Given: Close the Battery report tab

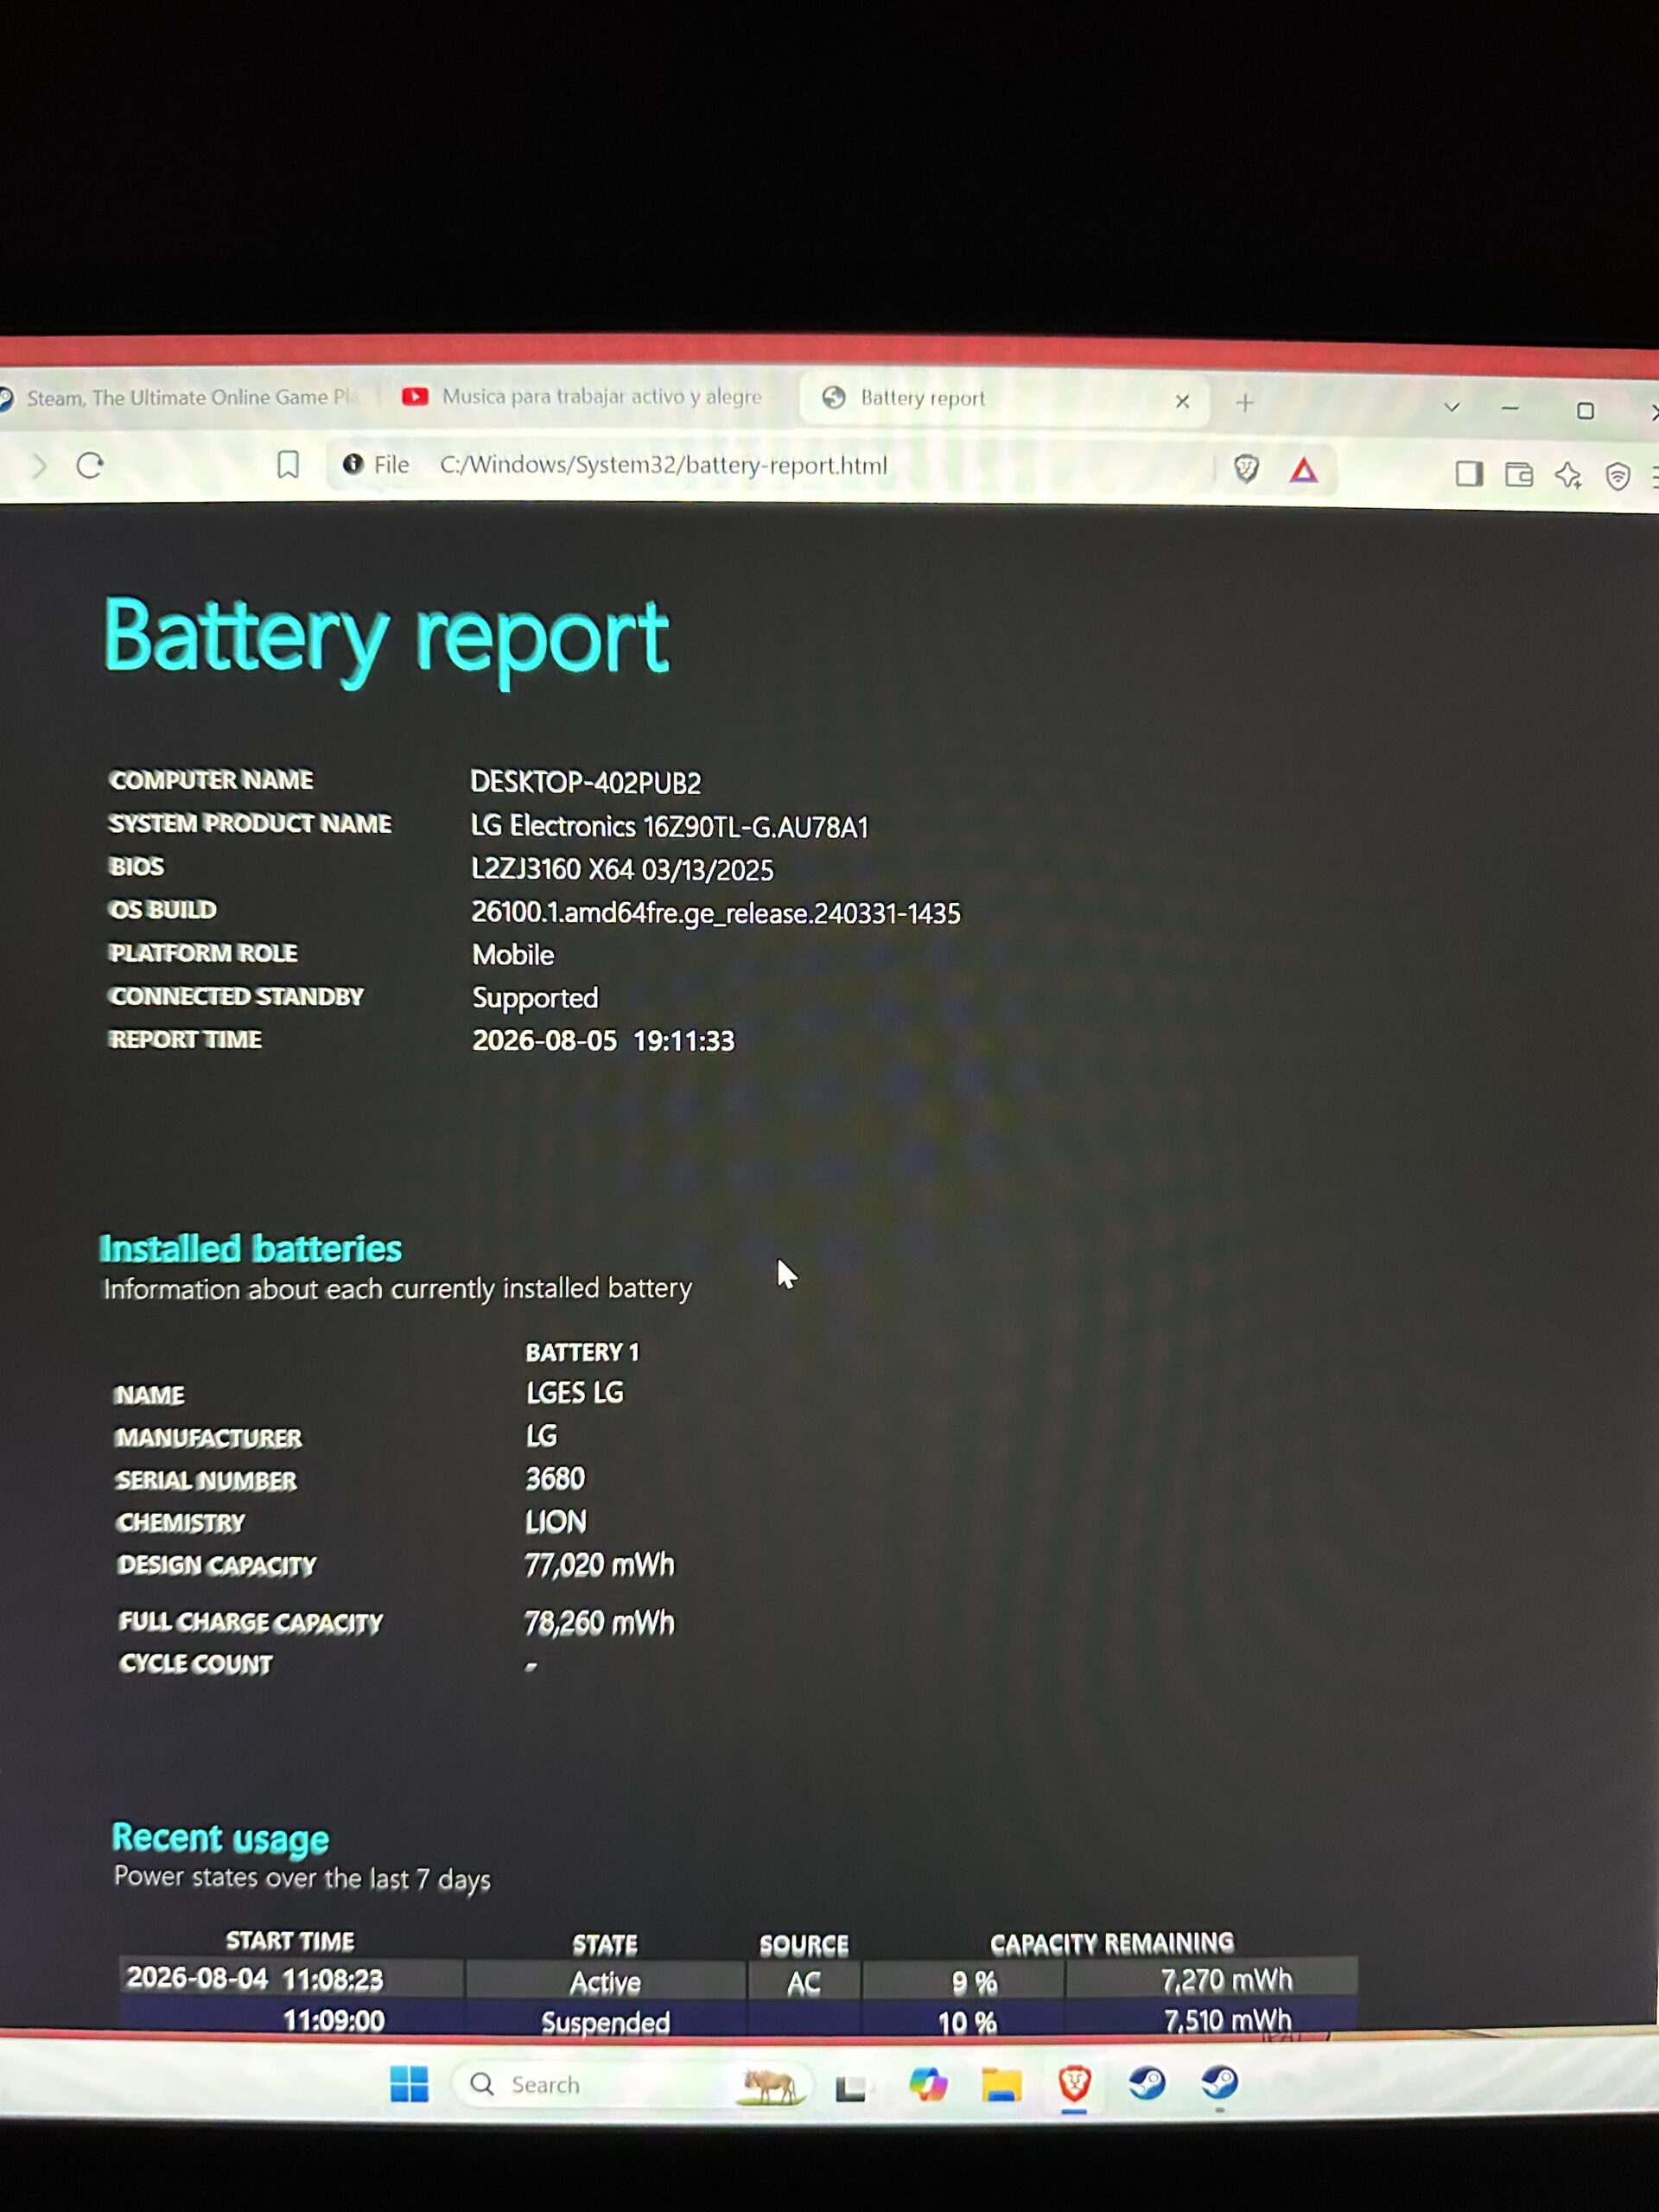Looking at the screenshot, I should point(1182,401).
